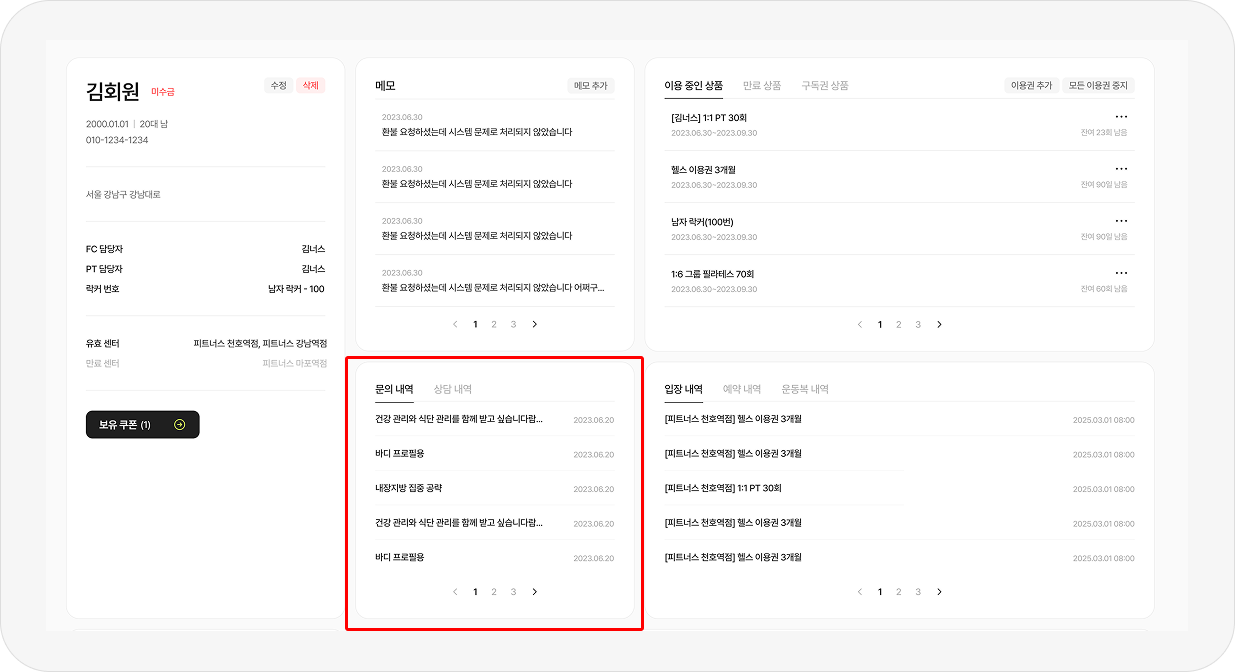
Task: Click the arrow icon on 보유 쿠폰 button
Action: coord(179,425)
